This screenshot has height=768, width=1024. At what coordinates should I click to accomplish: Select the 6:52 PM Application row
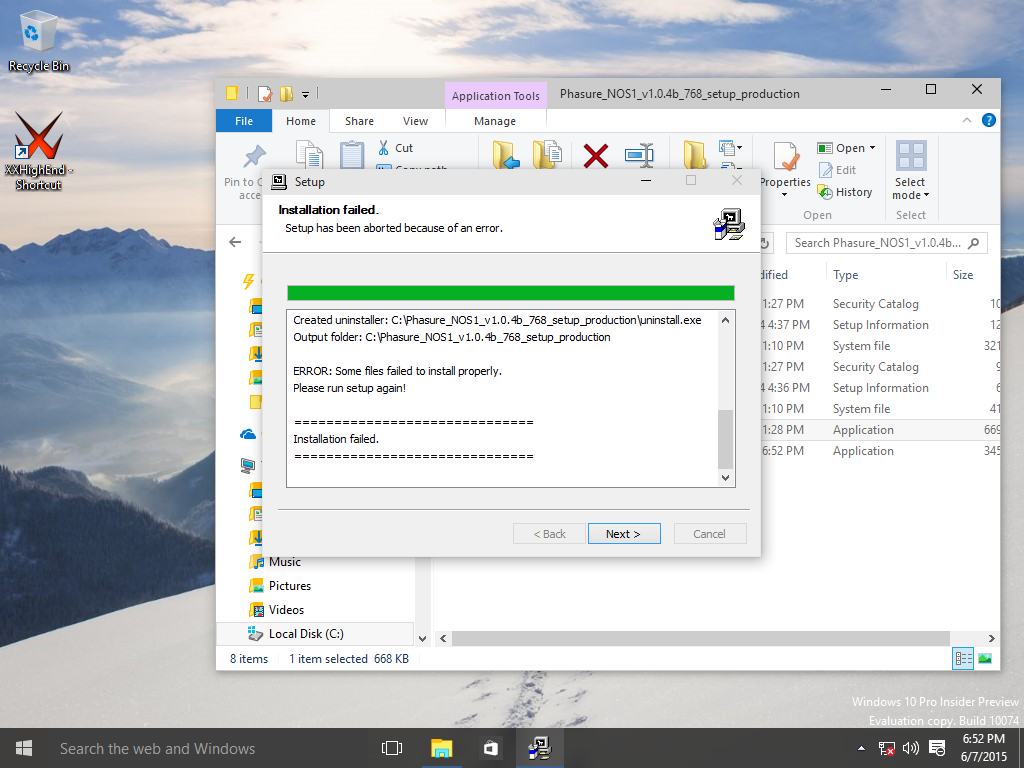[880, 451]
